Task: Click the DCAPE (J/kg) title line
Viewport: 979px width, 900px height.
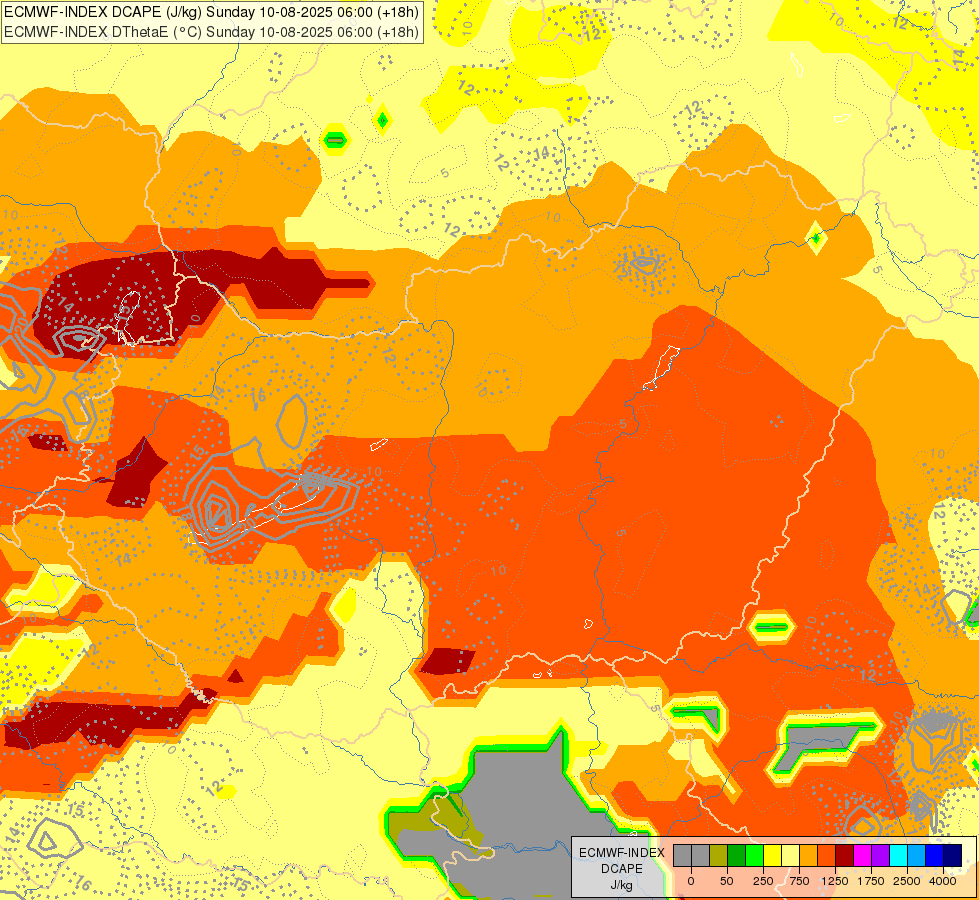Action: 212,12
